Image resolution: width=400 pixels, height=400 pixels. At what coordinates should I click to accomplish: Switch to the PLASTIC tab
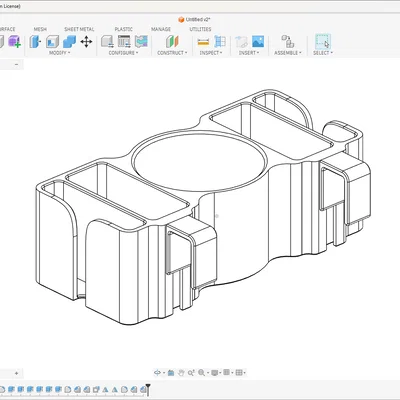click(x=124, y=29)
